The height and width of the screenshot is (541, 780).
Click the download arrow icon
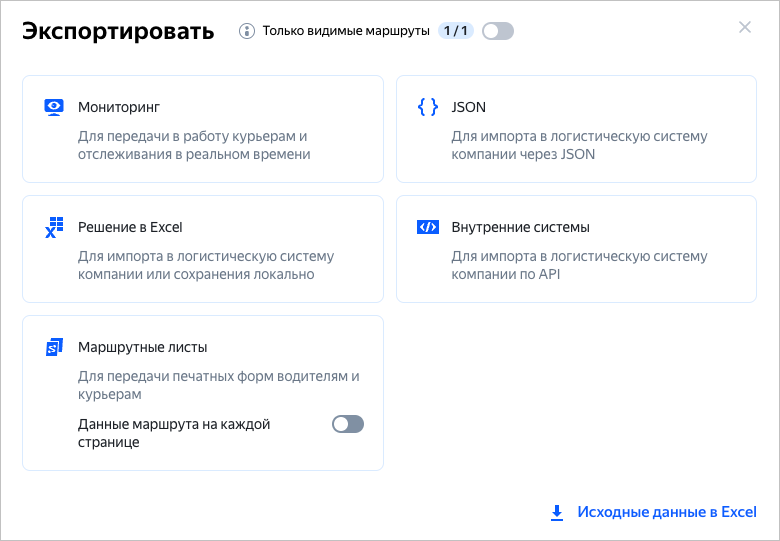557,512
